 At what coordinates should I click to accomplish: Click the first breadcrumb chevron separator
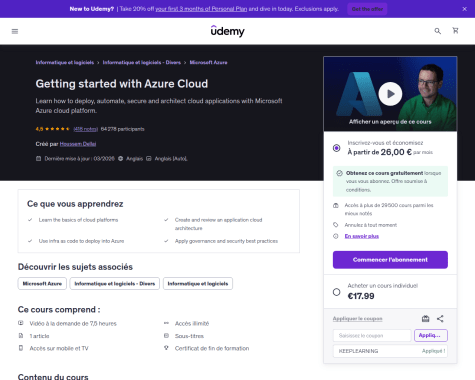[x=98, y=63]
